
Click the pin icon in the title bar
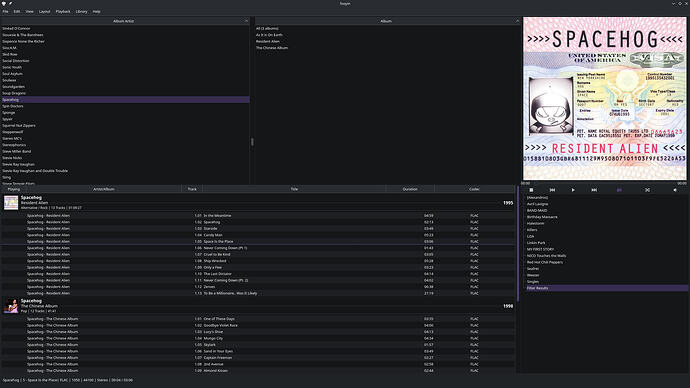[11, 4]
